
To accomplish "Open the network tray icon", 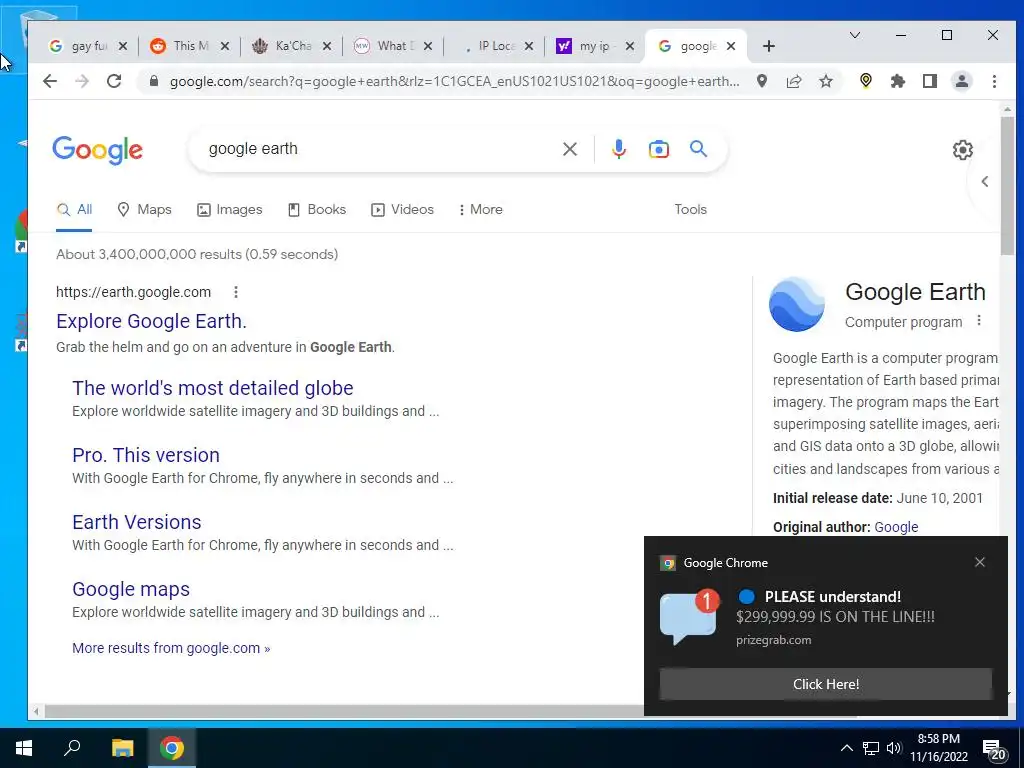I will coord(871,748).
